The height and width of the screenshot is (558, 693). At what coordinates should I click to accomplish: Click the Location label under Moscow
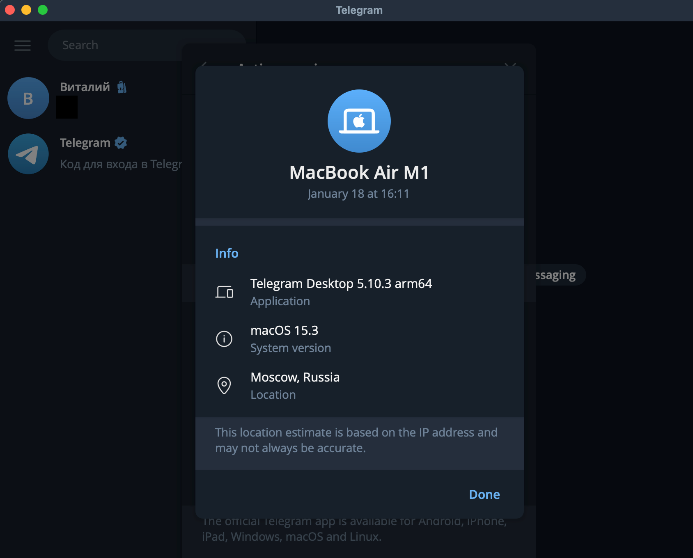click(273, 395)
